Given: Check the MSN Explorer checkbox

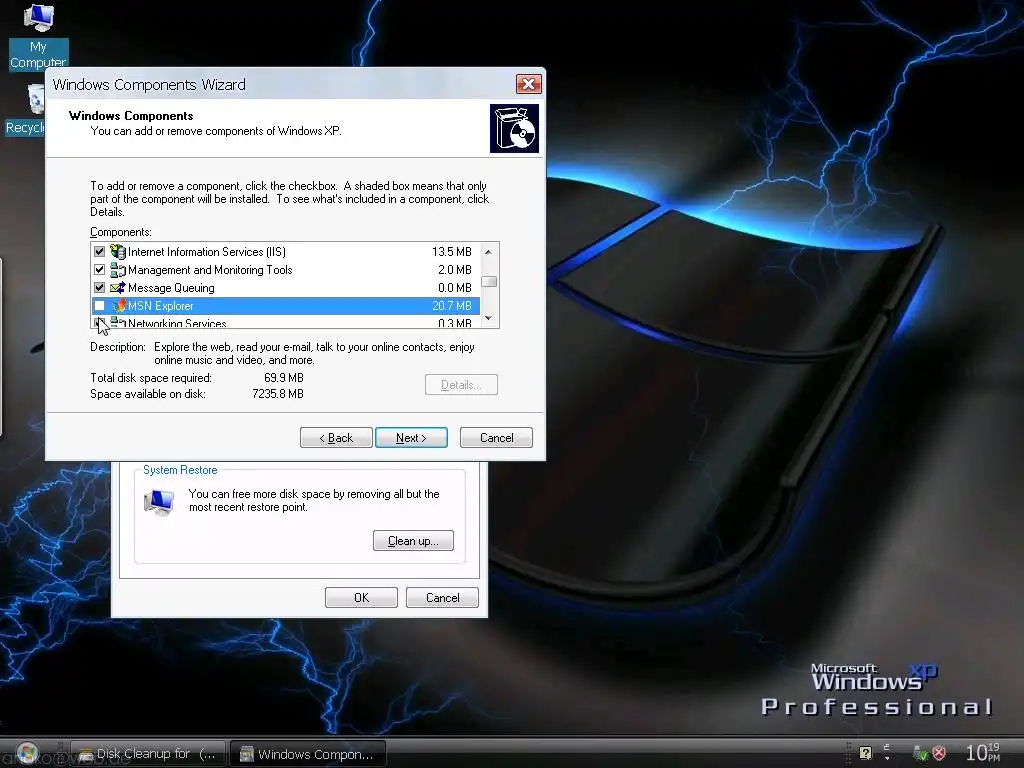Looking at the screenshot, I should pos(99,306).
